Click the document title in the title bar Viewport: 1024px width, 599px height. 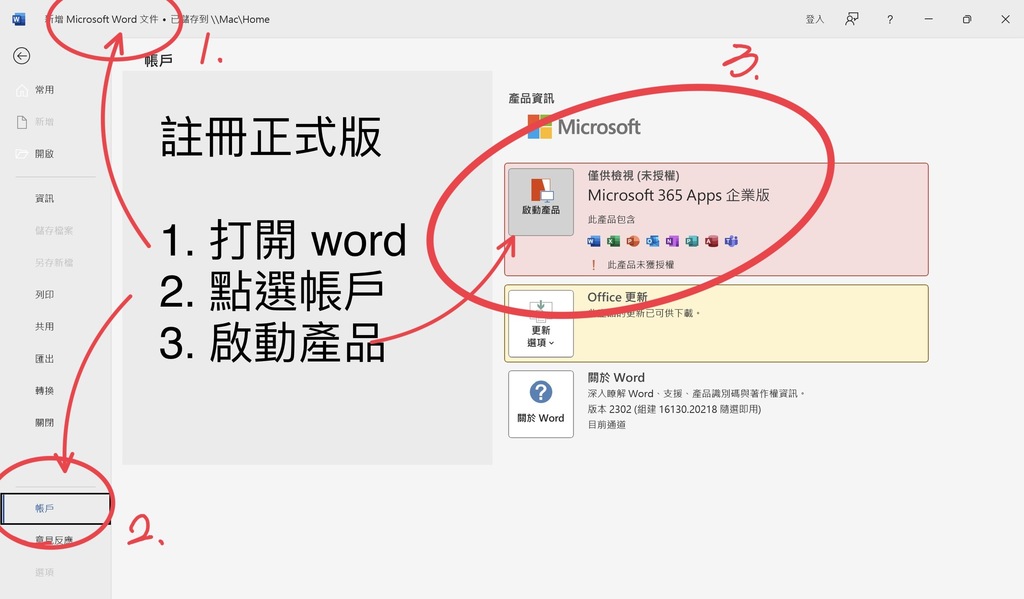click(x=157, y=20)
